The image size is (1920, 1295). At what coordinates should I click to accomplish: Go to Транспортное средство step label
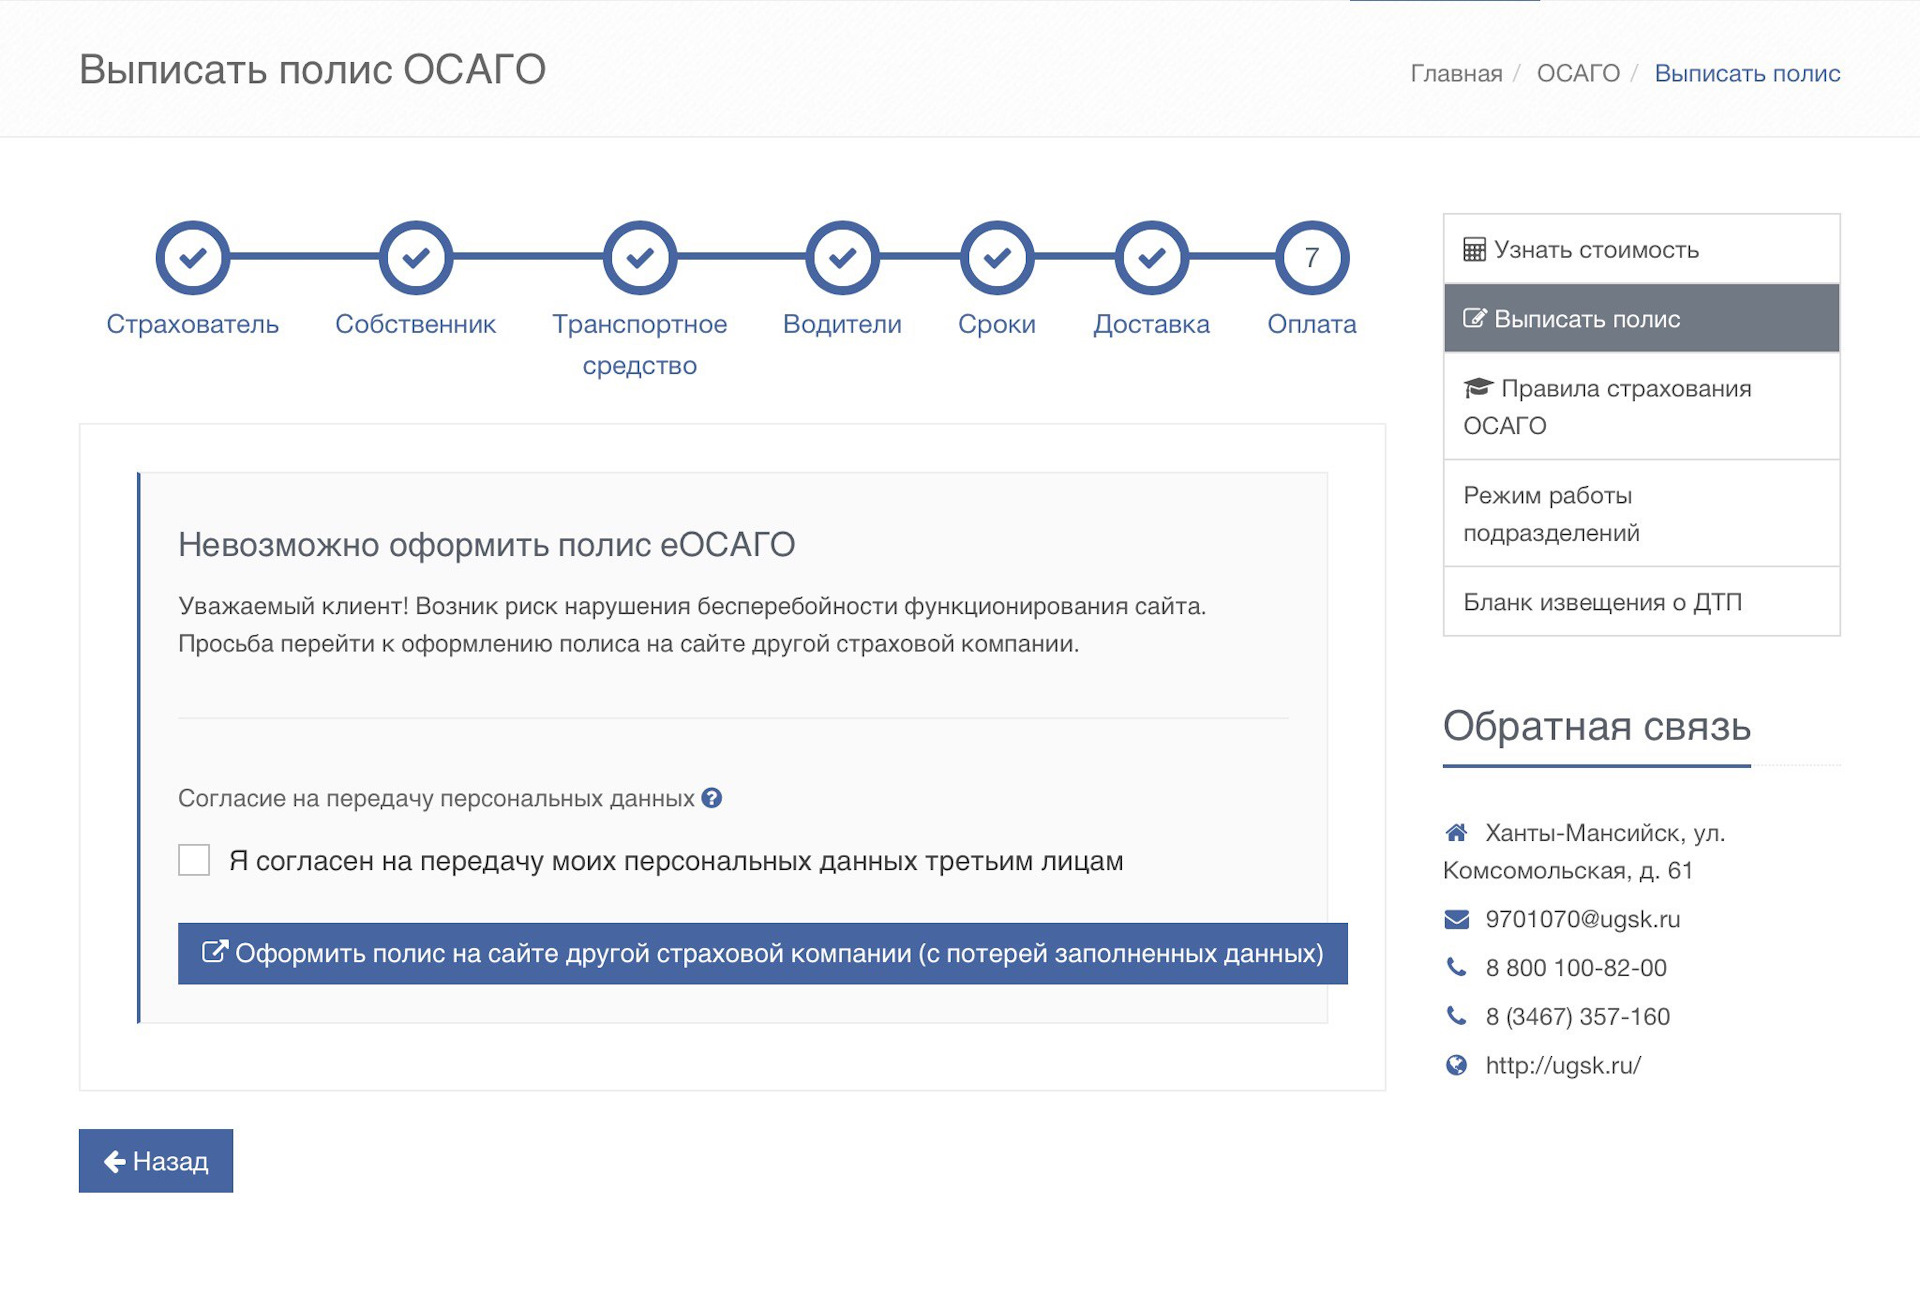tap(640, 345)
